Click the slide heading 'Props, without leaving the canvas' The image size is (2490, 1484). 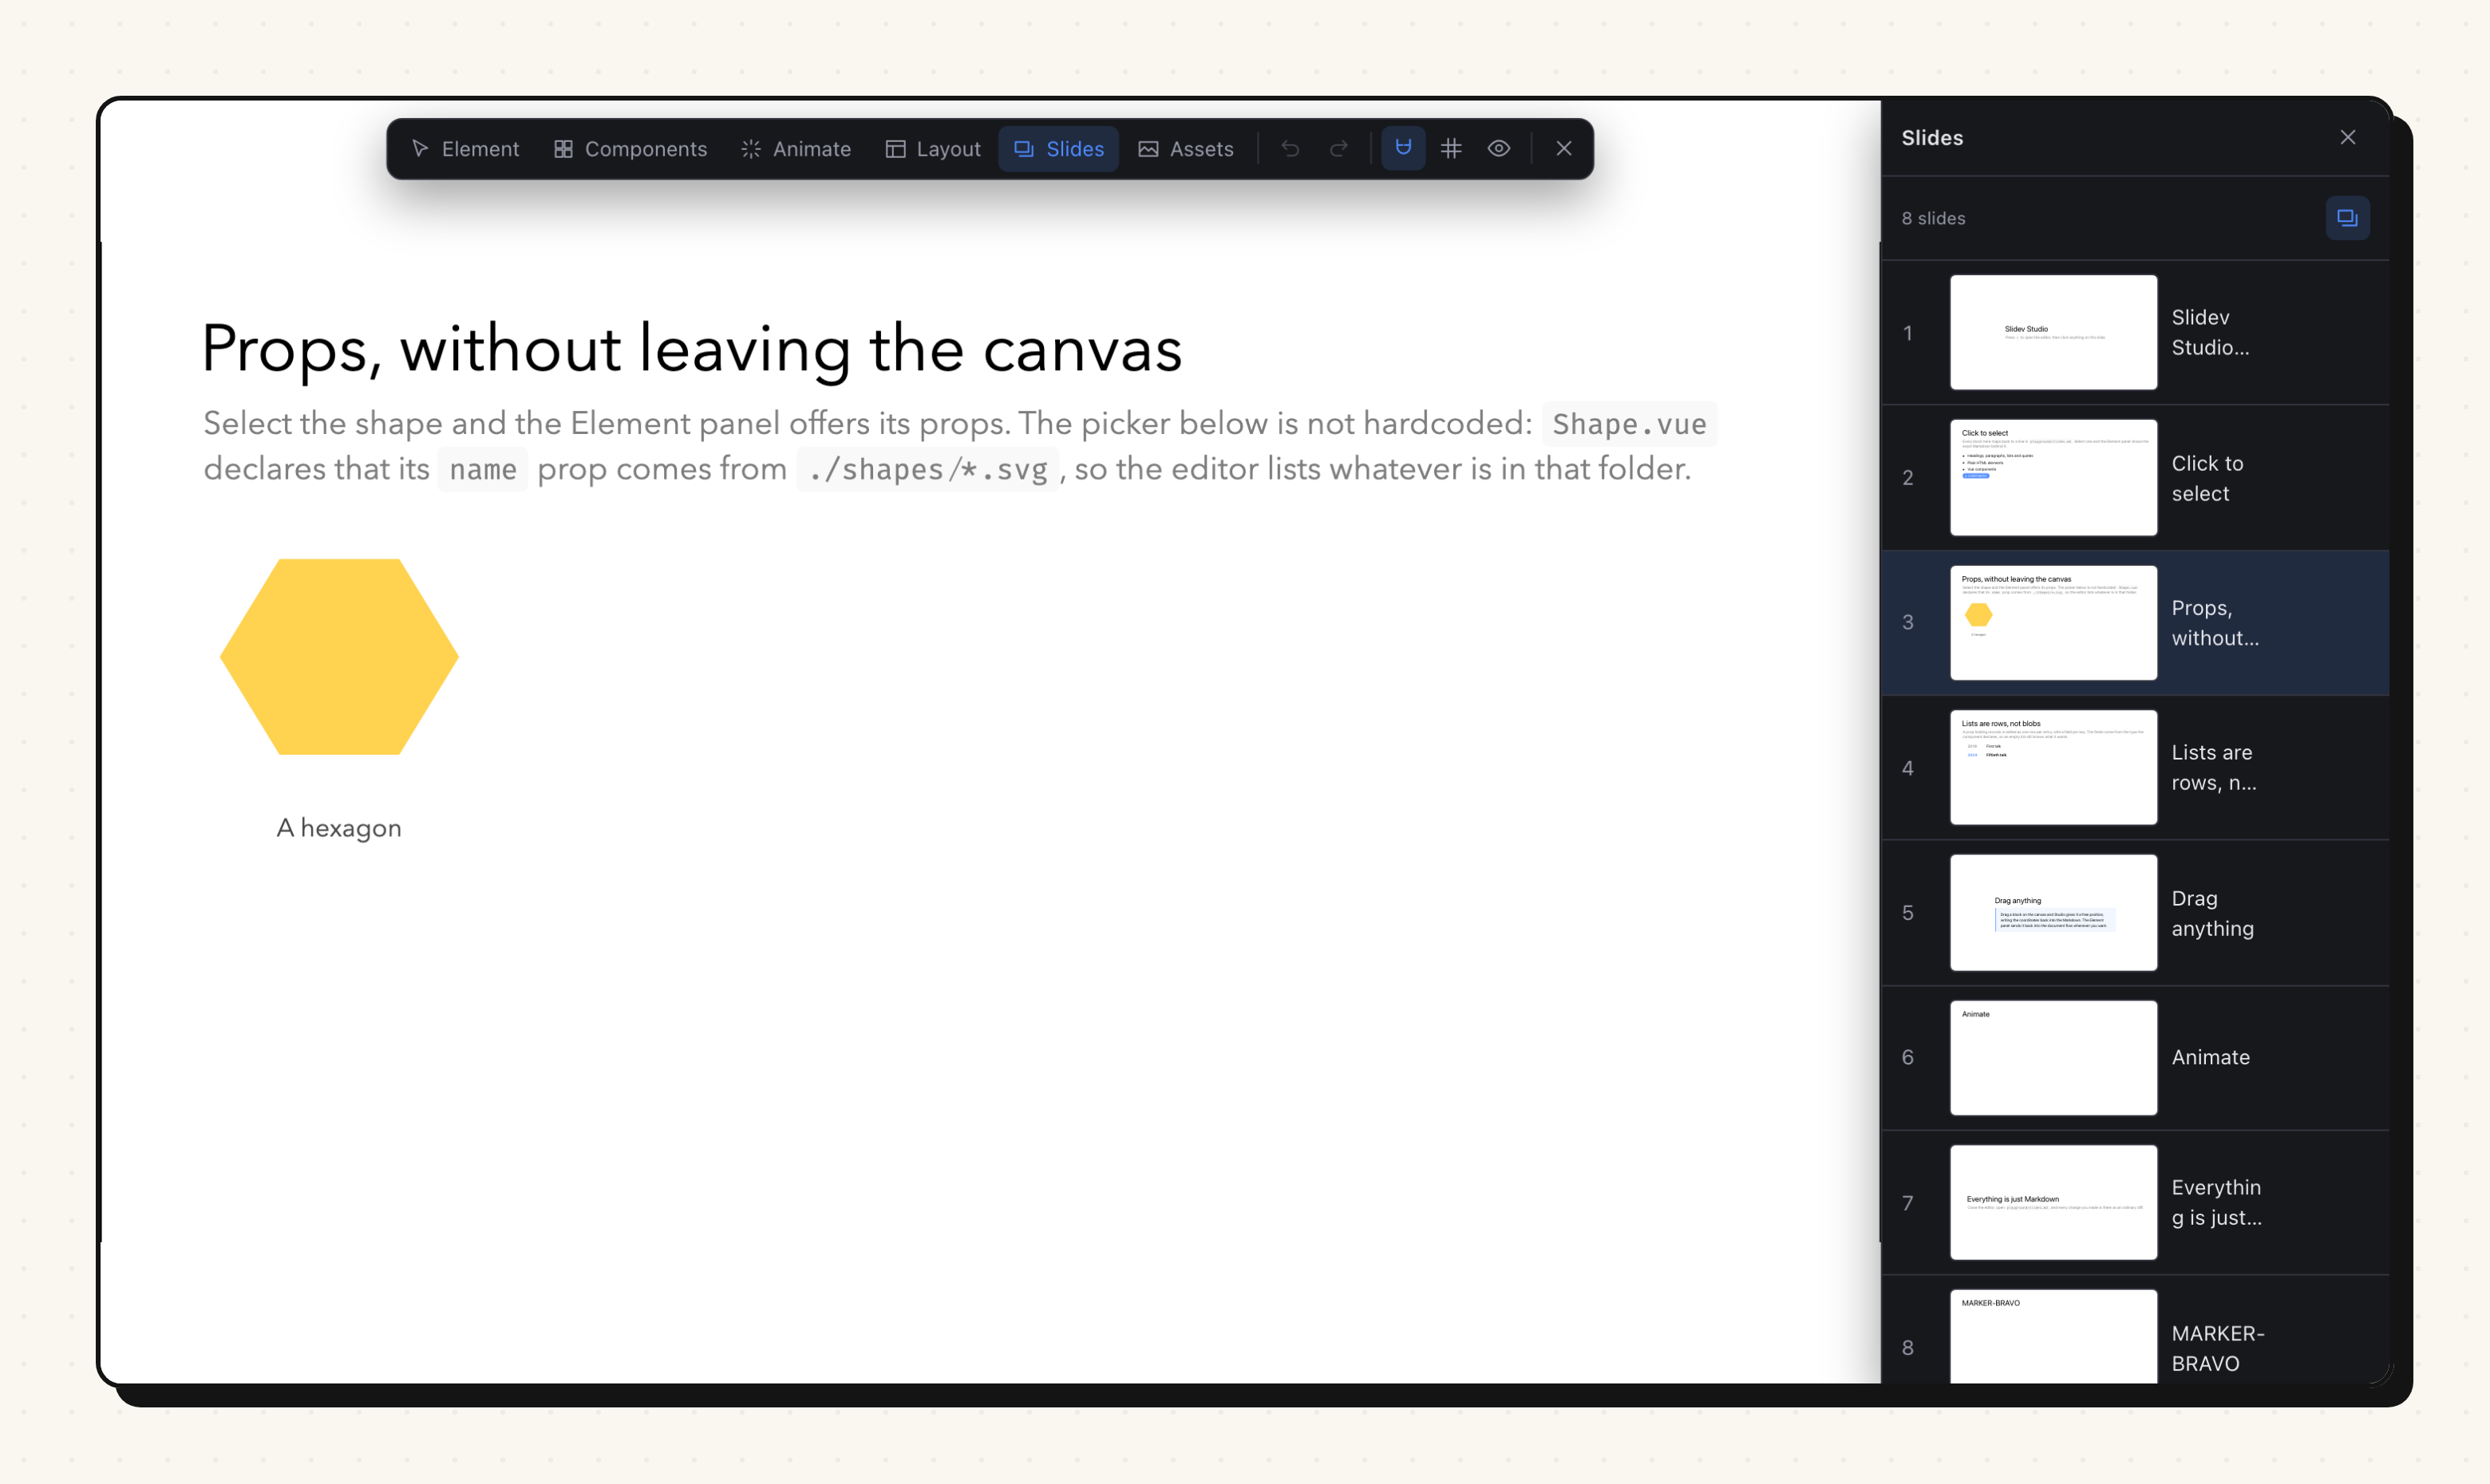coord(692,349)
